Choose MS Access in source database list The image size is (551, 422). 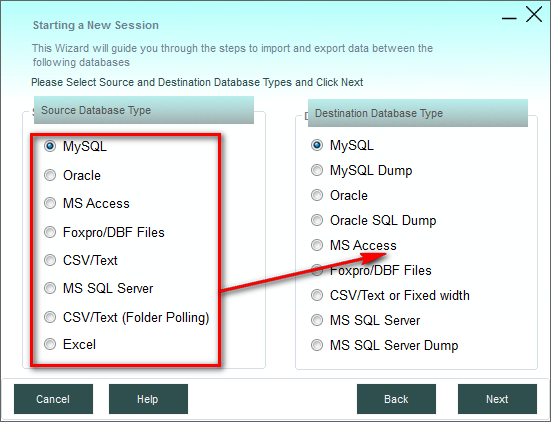pyautogui.click(x=50, y=203)
